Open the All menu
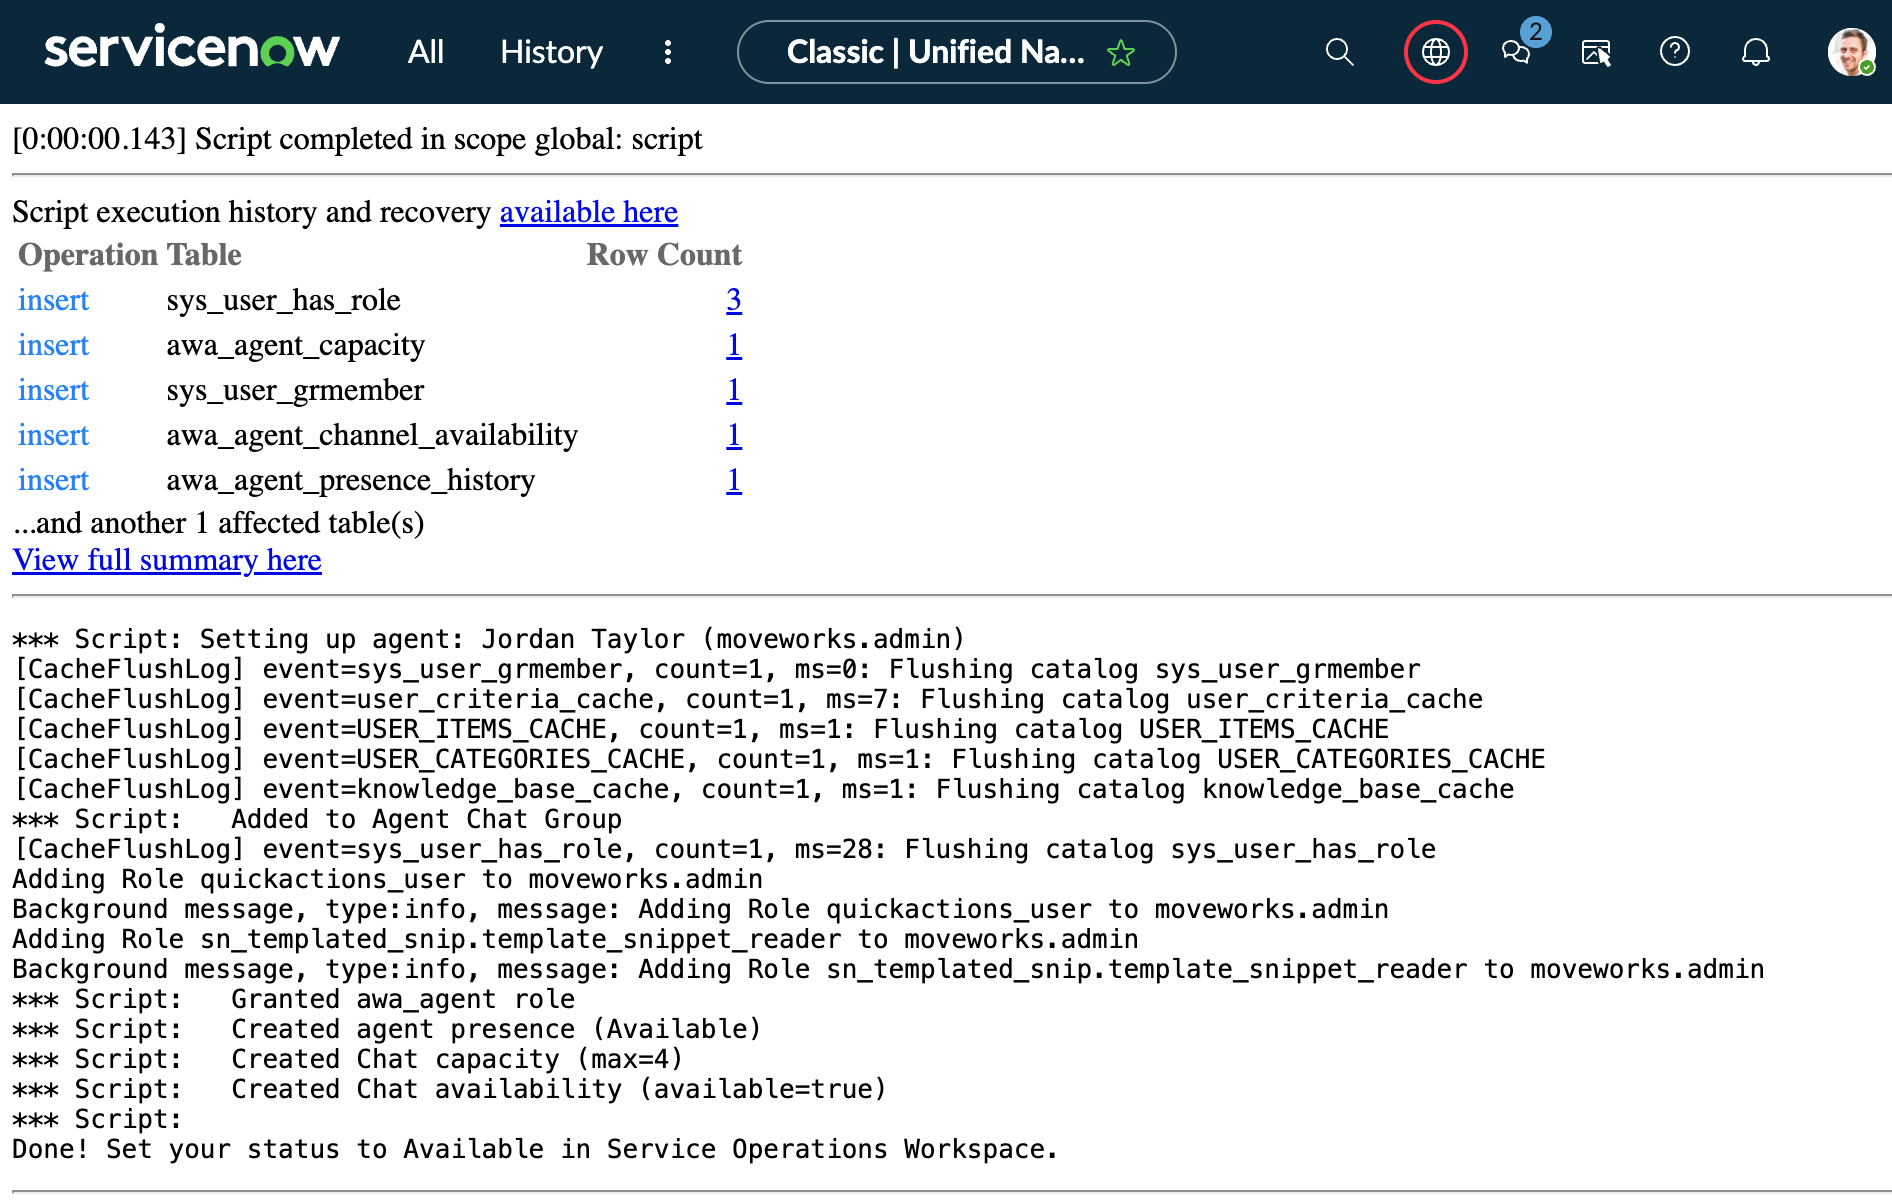This screenshot has height=1202, width=1892. [x=425, y=52]
